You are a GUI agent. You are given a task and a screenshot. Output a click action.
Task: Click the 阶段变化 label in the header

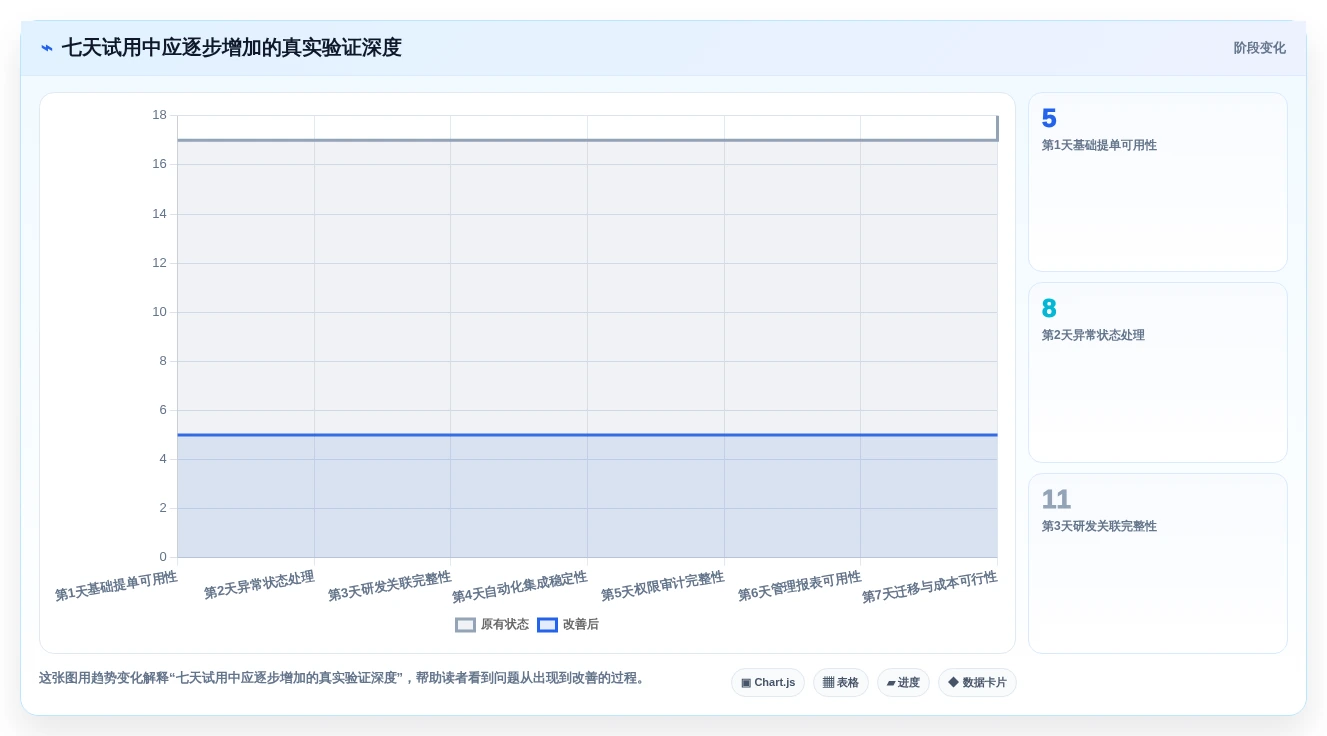pyautogui.click(x=1259, y=48)
